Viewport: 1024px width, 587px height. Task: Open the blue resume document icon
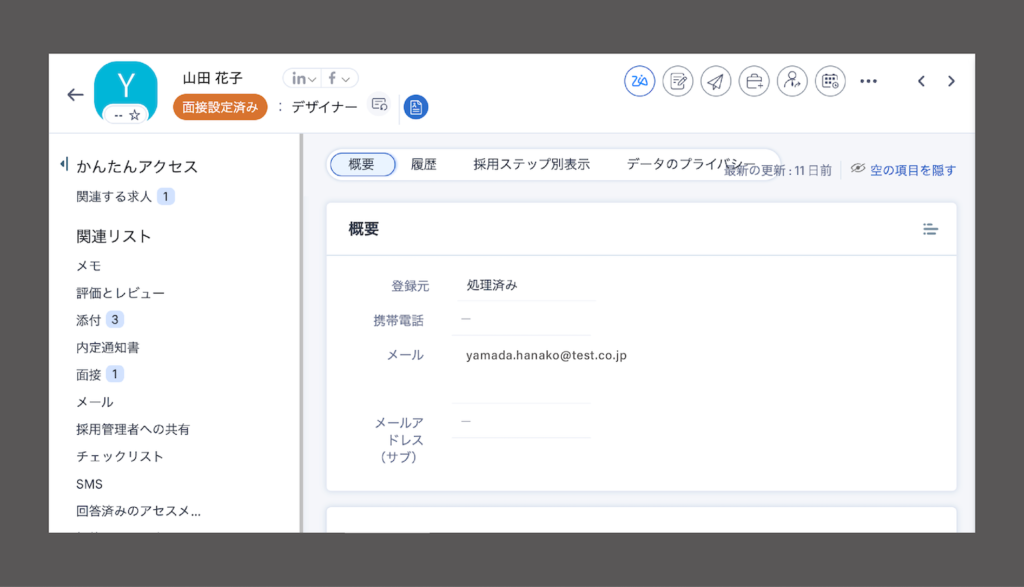(416, 106)
